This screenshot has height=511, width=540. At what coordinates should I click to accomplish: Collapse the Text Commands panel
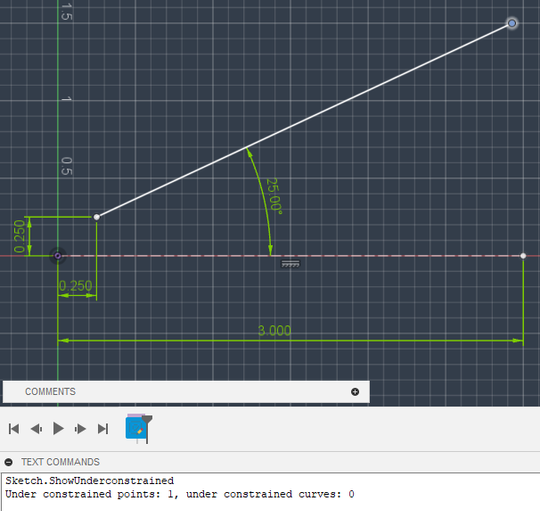(x=9, y=462)
